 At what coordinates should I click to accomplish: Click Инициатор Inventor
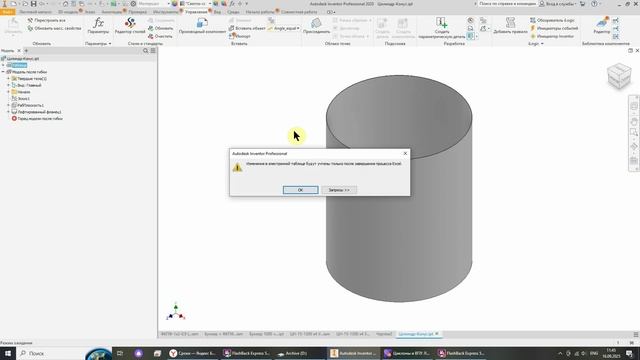[552, 36]
